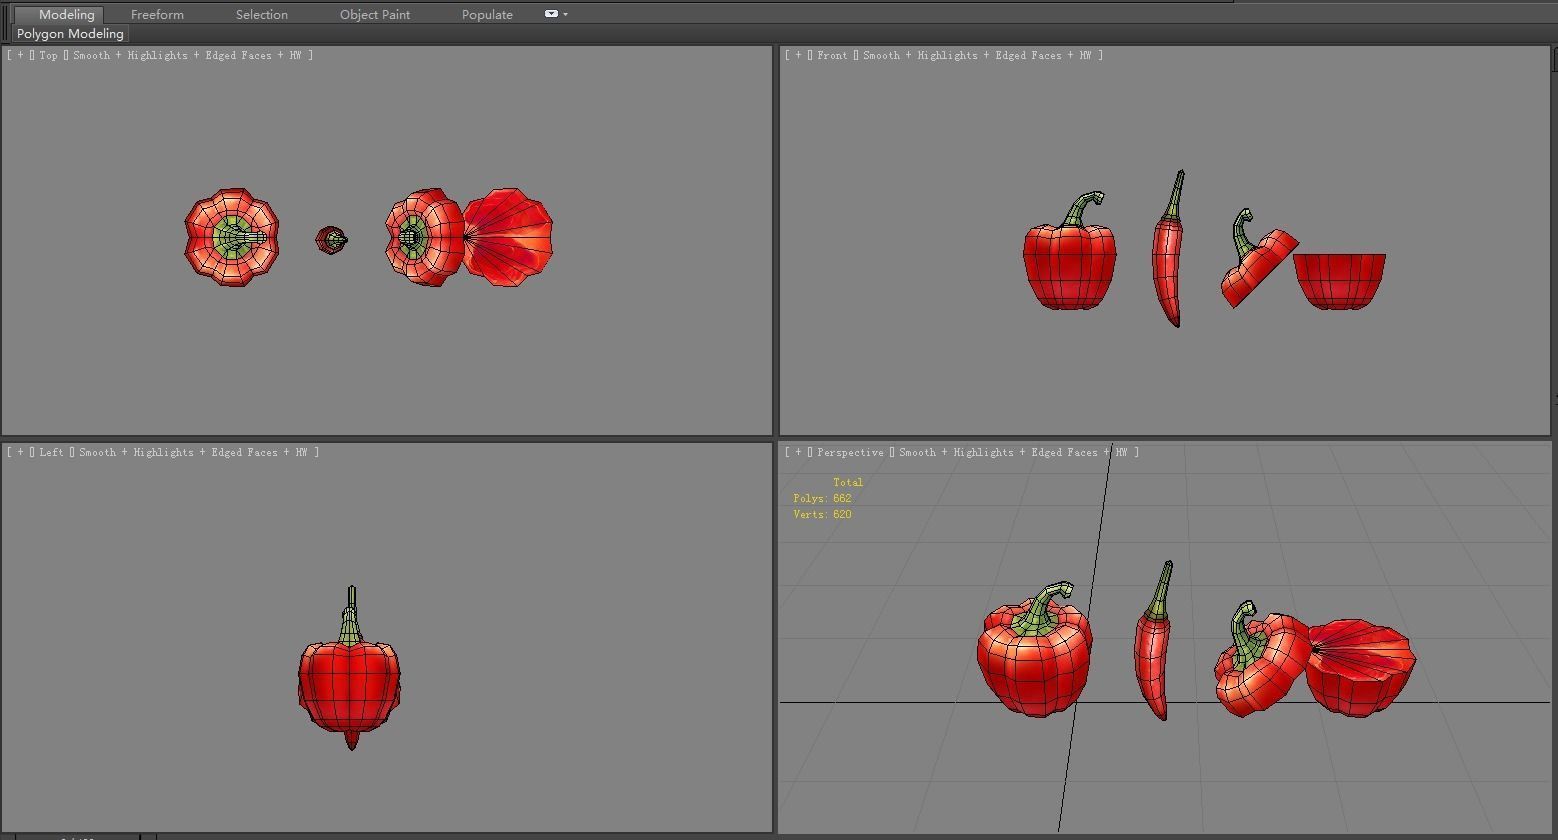
Task: Open the ribbon display mode dropdown arrow
Action: coord(565,14)
